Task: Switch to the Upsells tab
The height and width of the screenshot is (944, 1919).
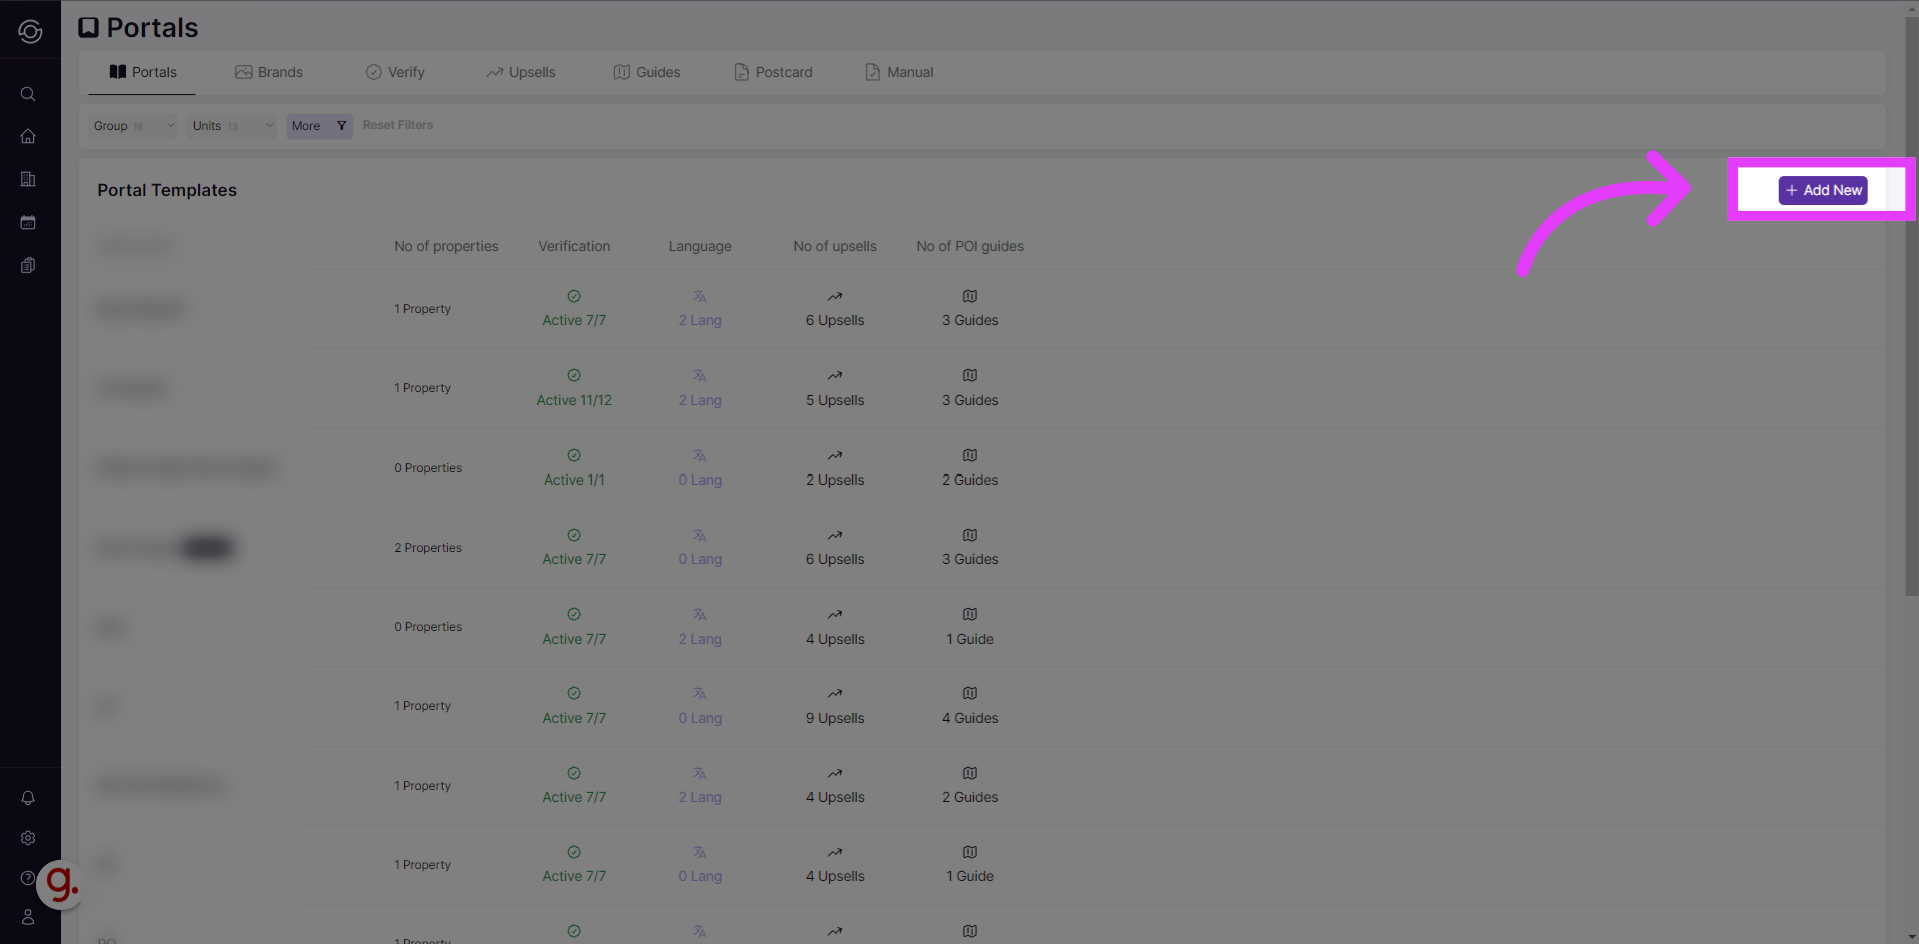Action: click(x=521, y=72)
